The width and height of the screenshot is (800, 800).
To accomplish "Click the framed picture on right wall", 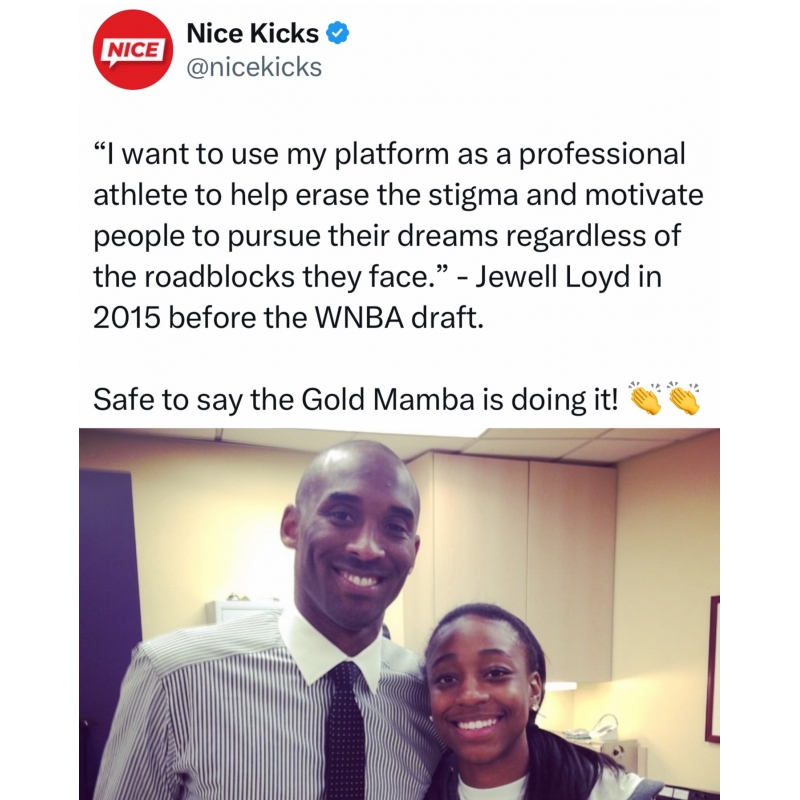I will tap(713, 668).
